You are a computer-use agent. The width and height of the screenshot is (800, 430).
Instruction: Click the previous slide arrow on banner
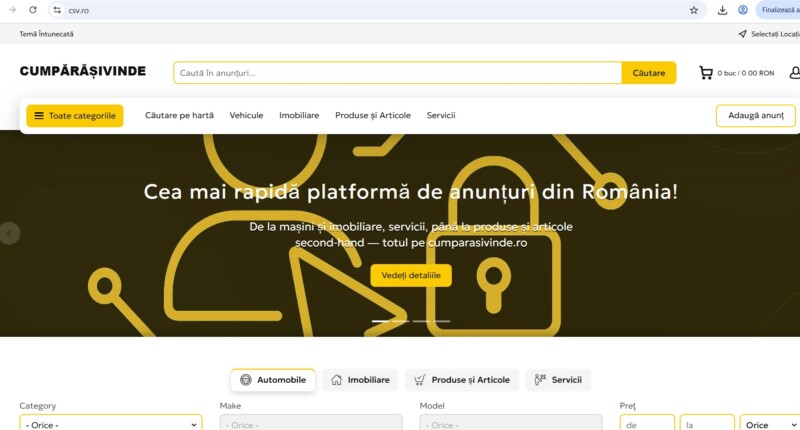pyautogui.click(x=10, y=233)
